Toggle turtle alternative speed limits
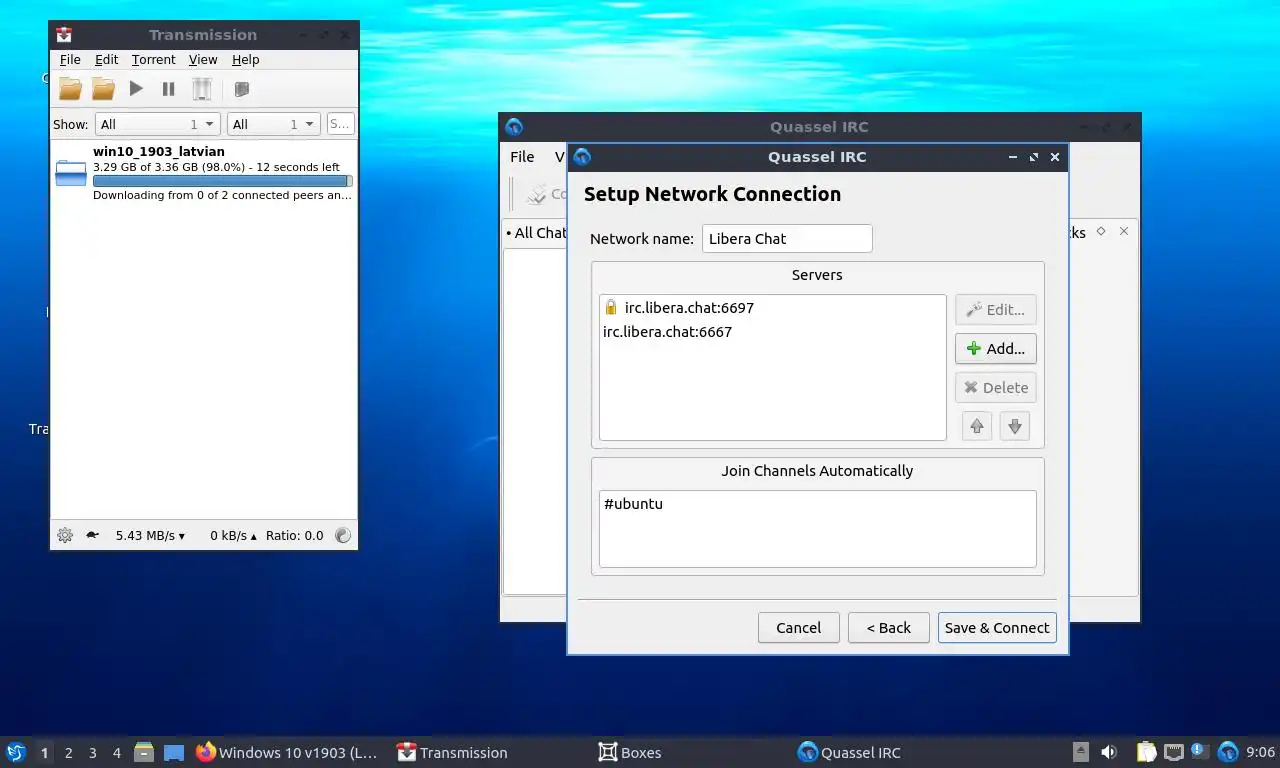Image resolution: width=1280 pixels, height=768 pixels. point(92,535)
